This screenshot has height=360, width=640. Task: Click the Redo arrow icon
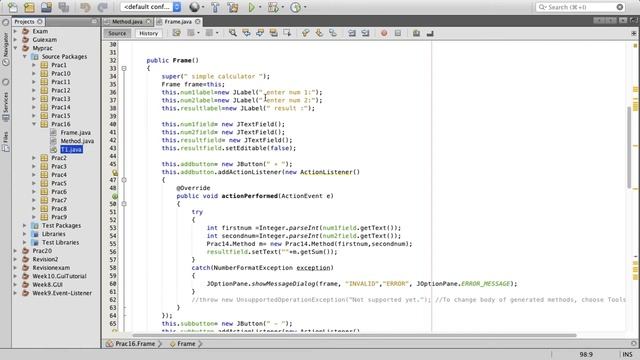102,7
